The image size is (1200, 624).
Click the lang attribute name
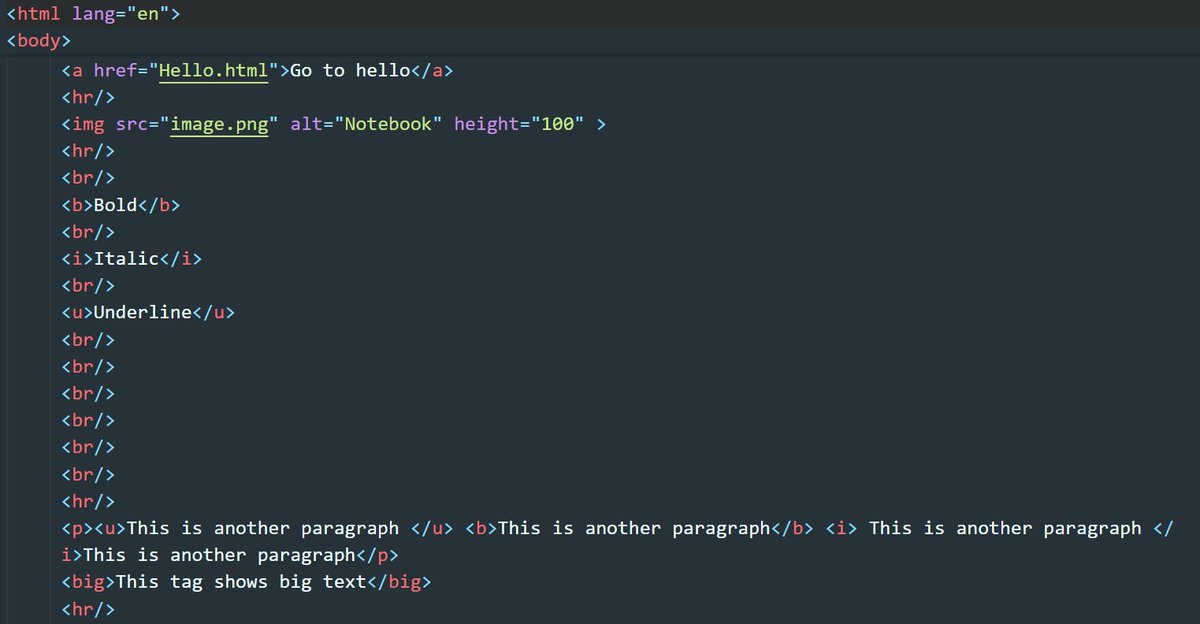[93, 16]
